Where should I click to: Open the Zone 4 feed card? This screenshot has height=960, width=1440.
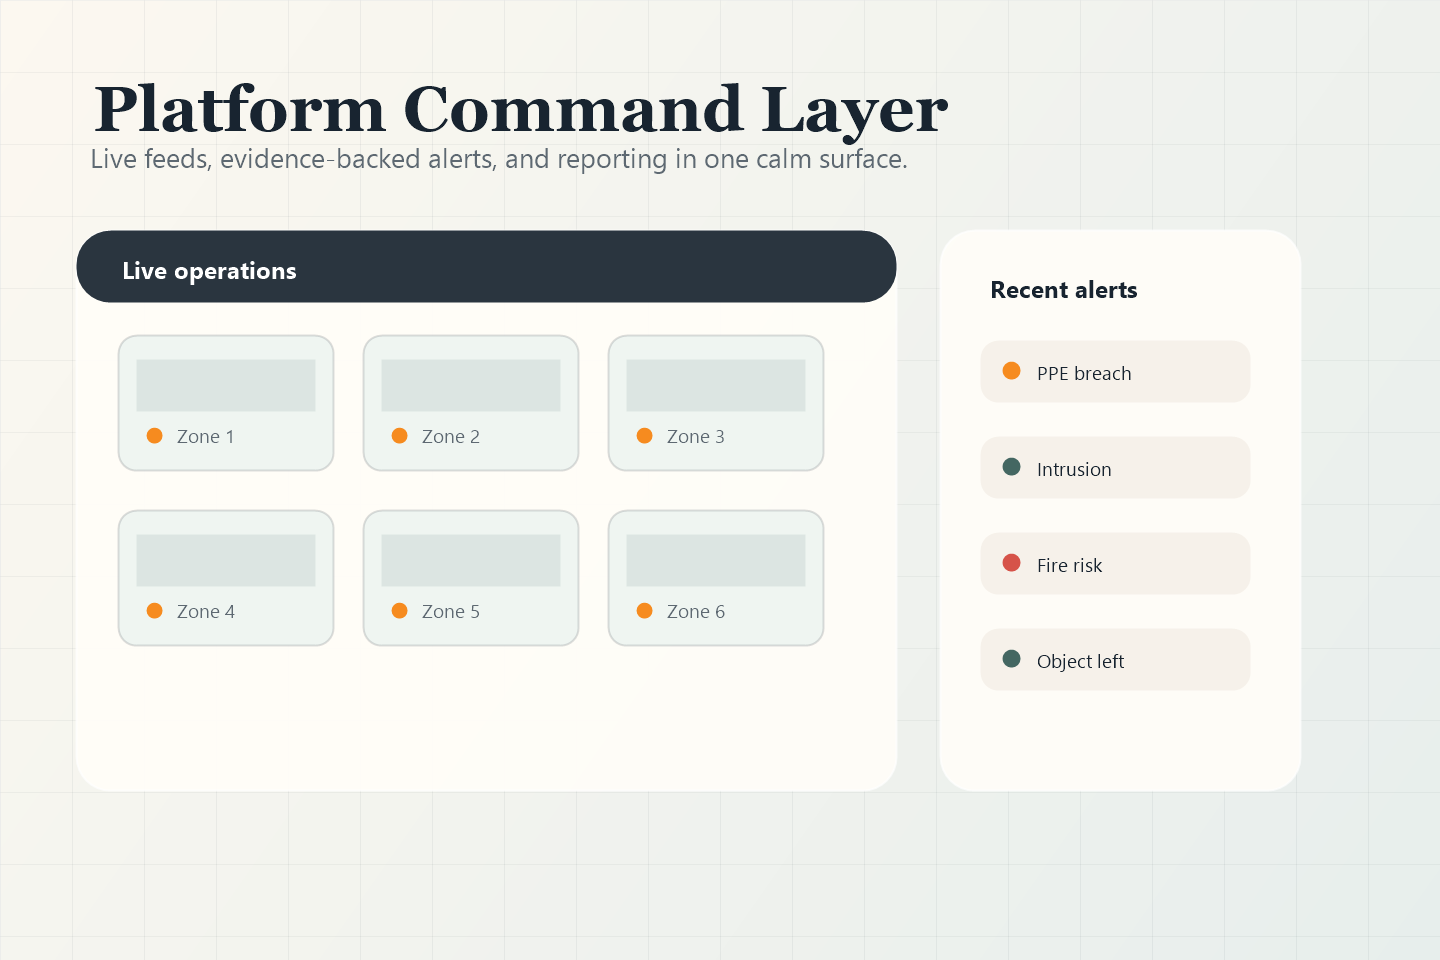tap(226, 578)
